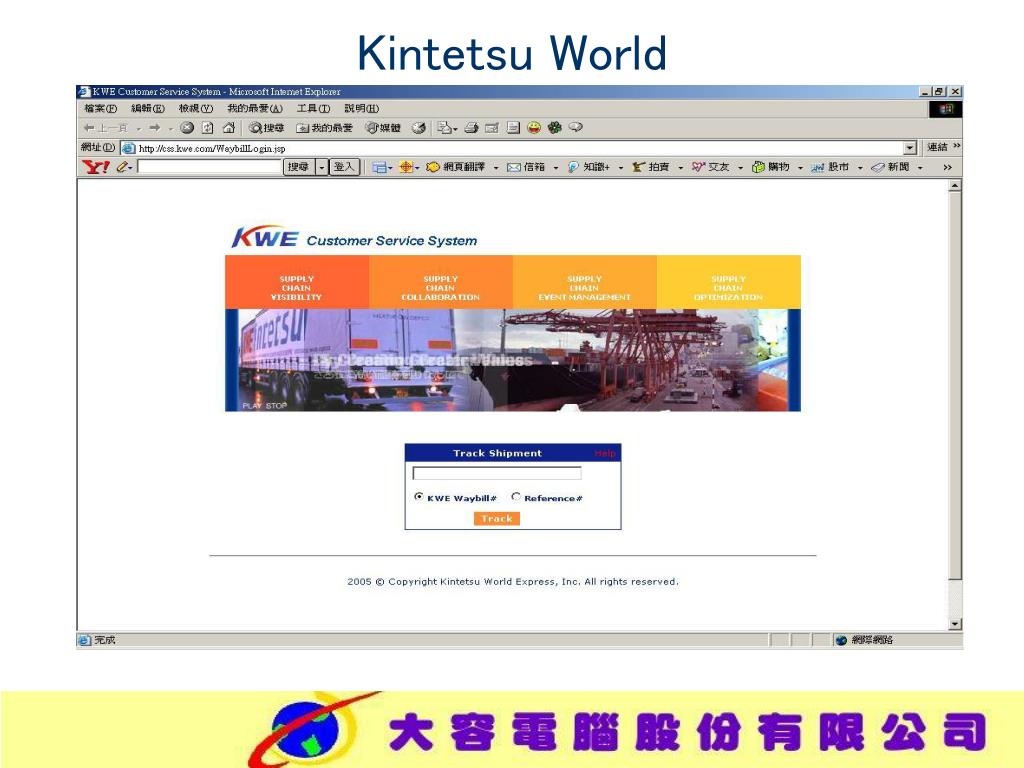Click Supply Chain Event Management tile
This screenshot has height=768, width=1024.
pyautogui.click(x=584, y=282)
